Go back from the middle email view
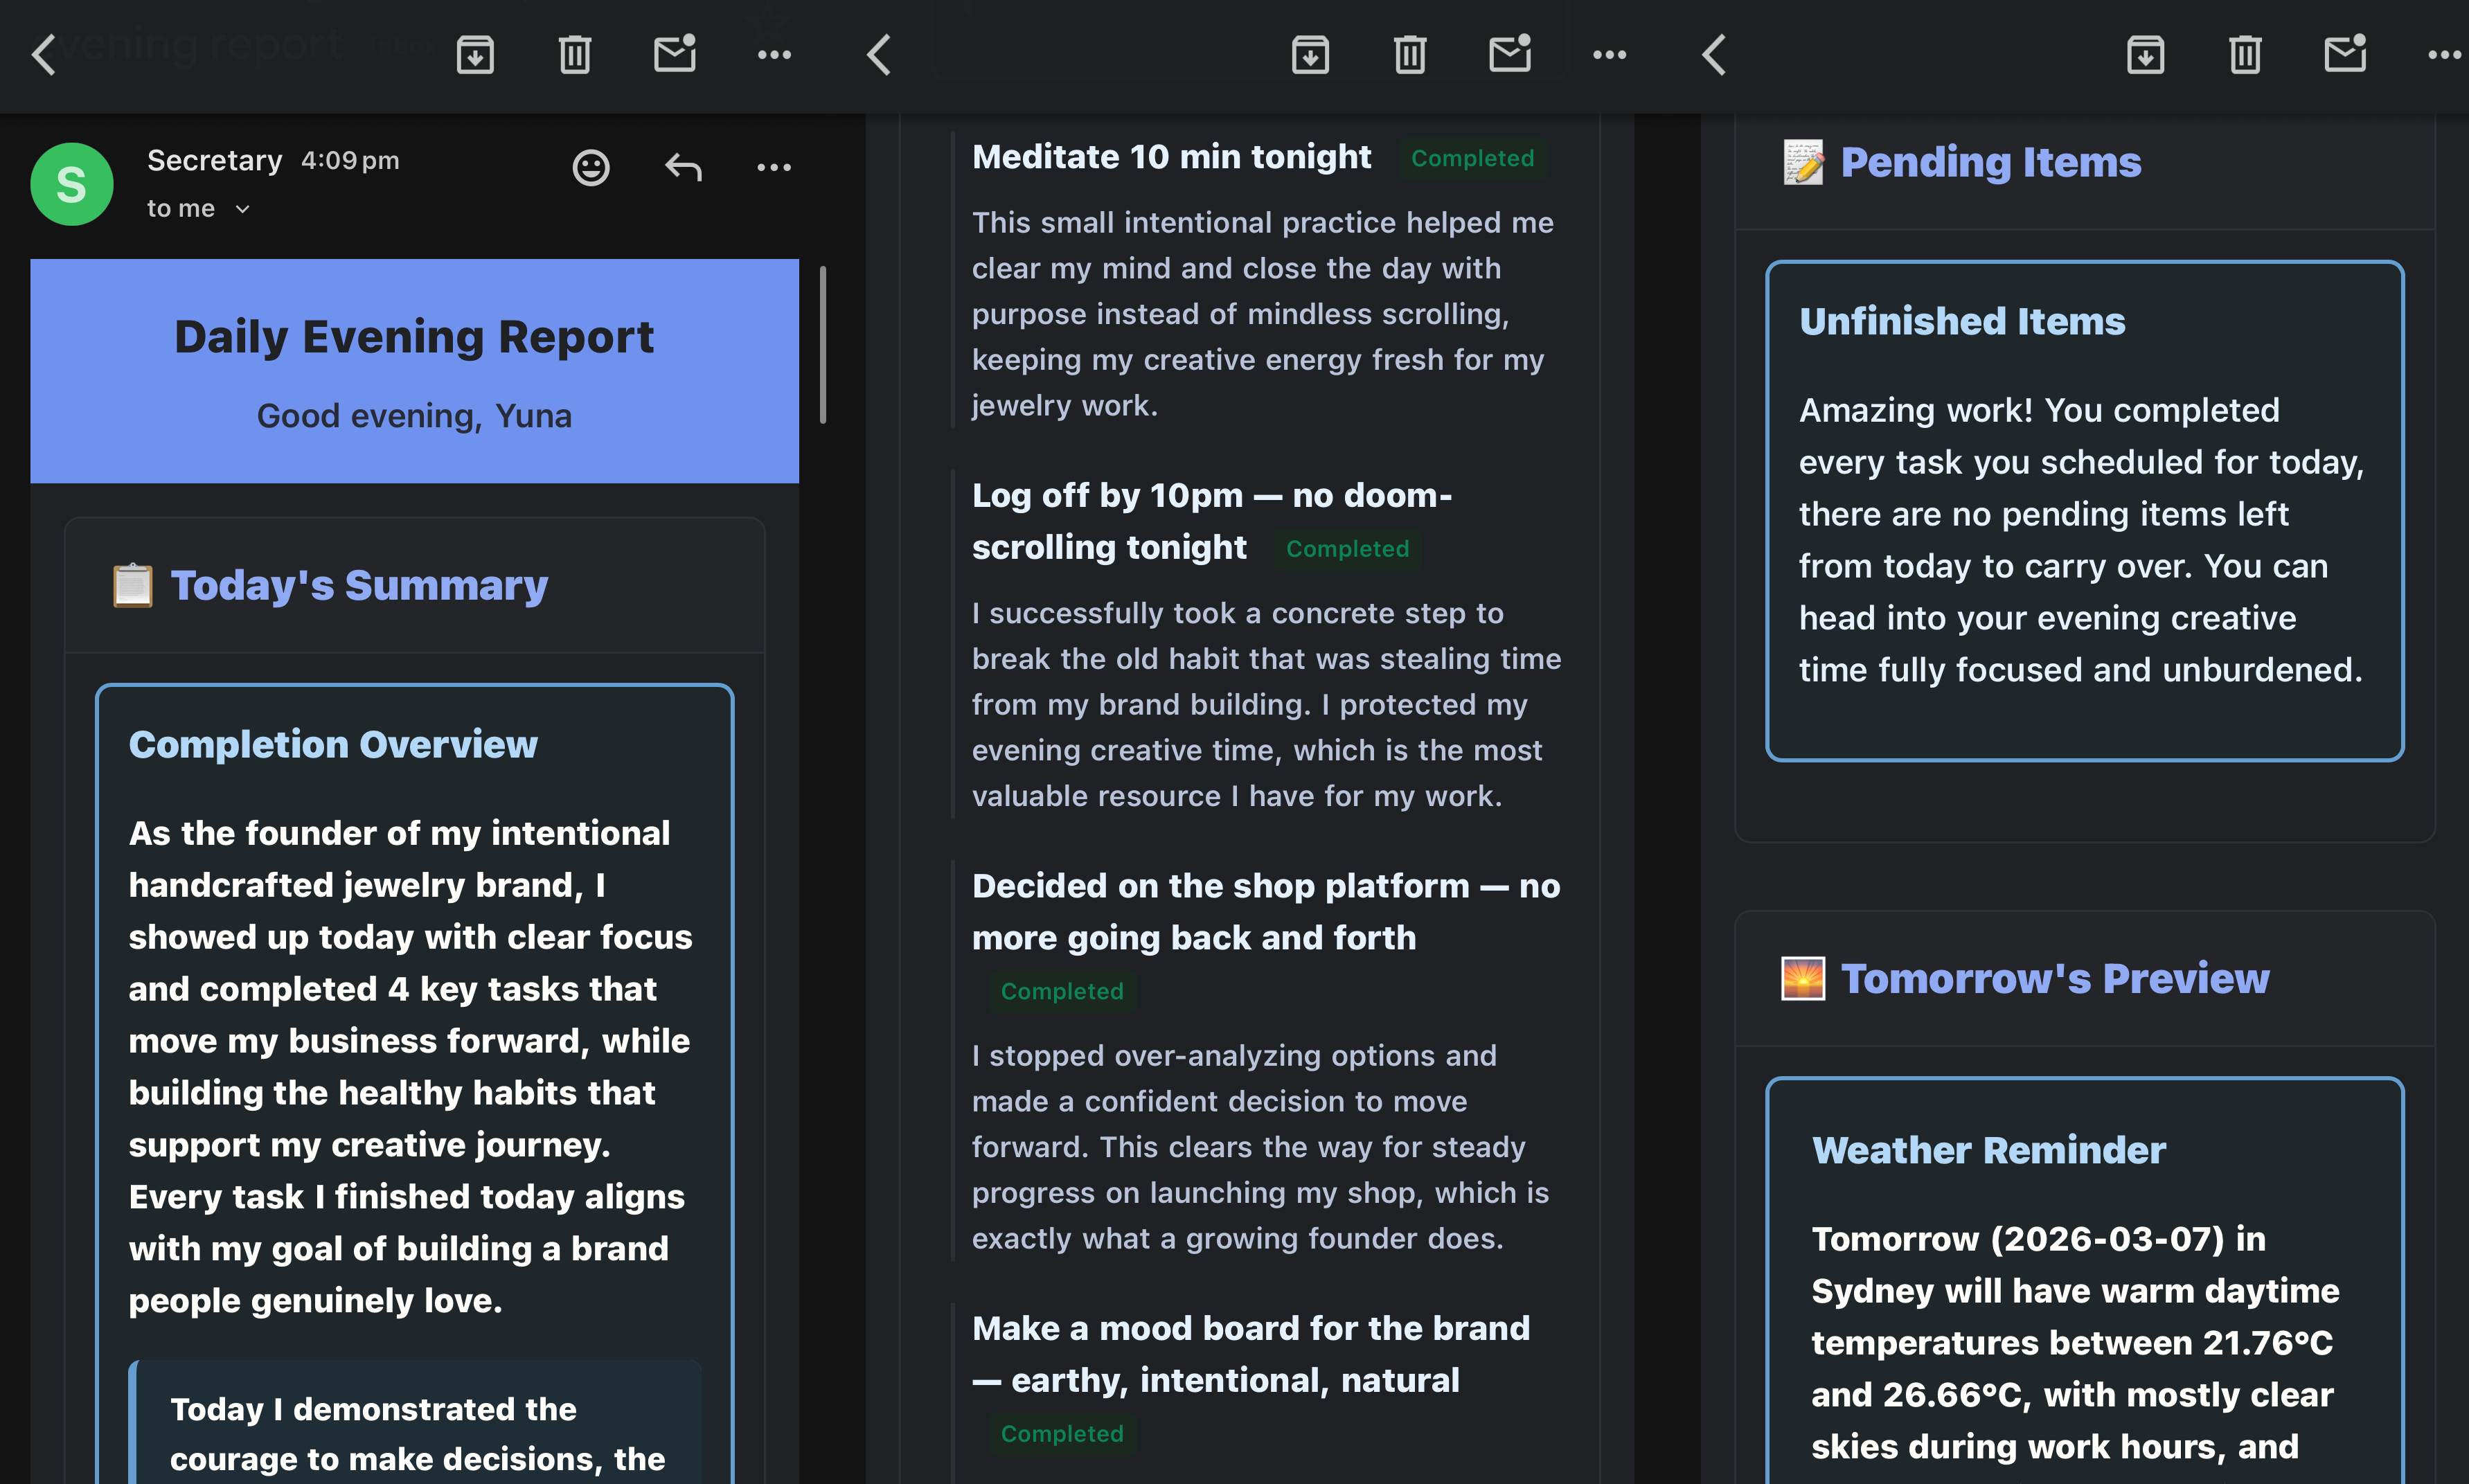The width and height of the screenshot is (2469, 1484). click(878, 55)
